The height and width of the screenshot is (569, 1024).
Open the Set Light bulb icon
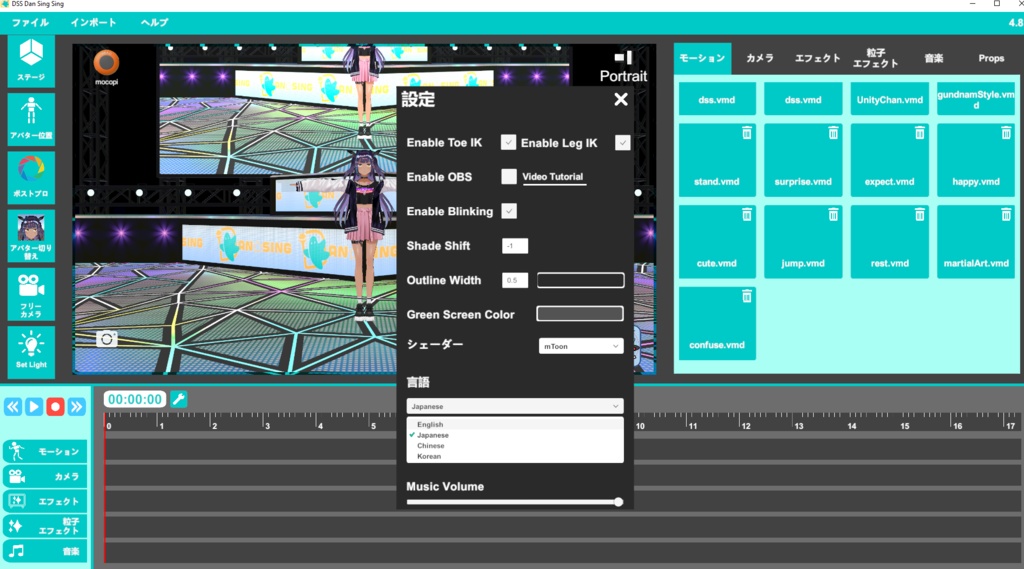point(31,351)
